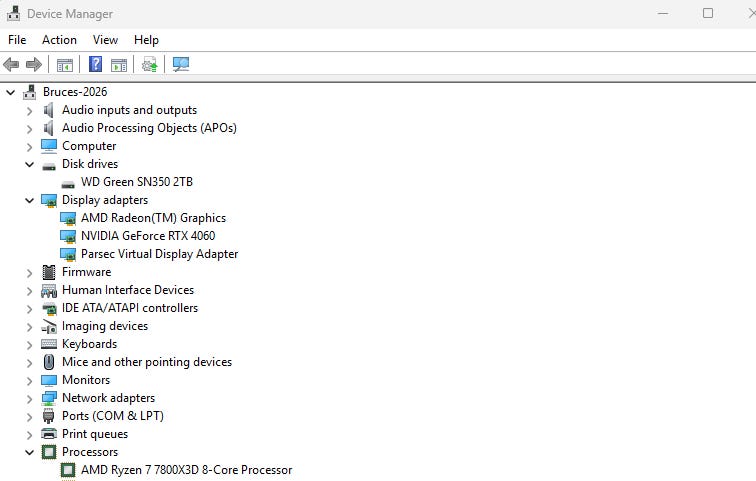
Task: Collapse the Processors category
Action: pyautogui.click(x=29, y=452)
